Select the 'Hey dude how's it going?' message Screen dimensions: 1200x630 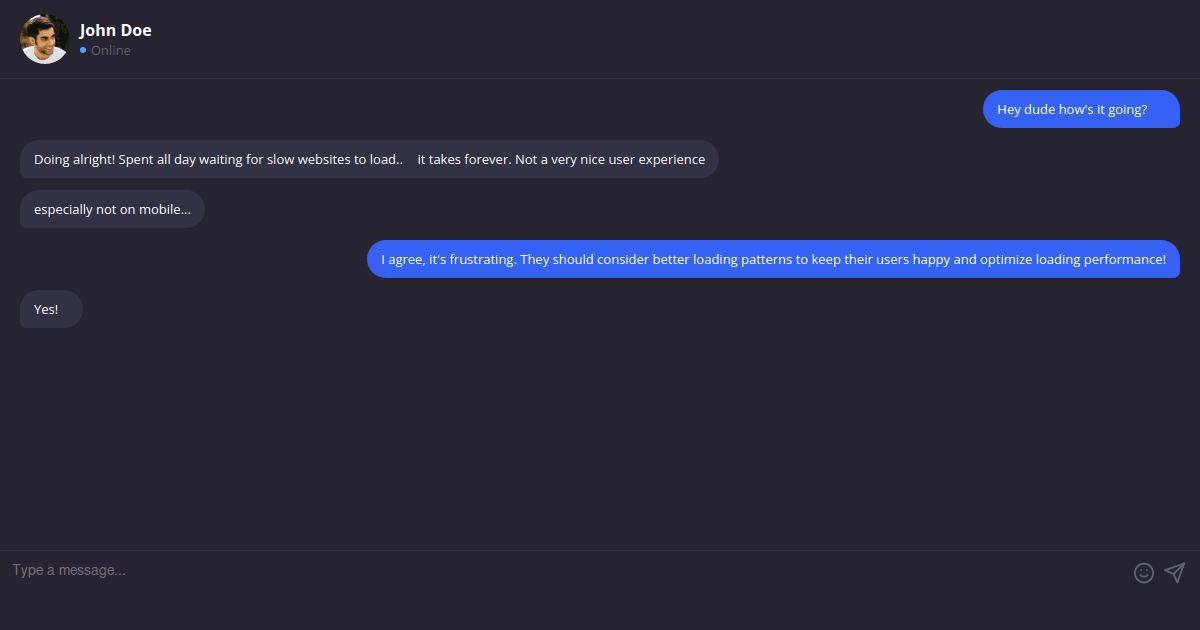click(x=1081, y=109)
